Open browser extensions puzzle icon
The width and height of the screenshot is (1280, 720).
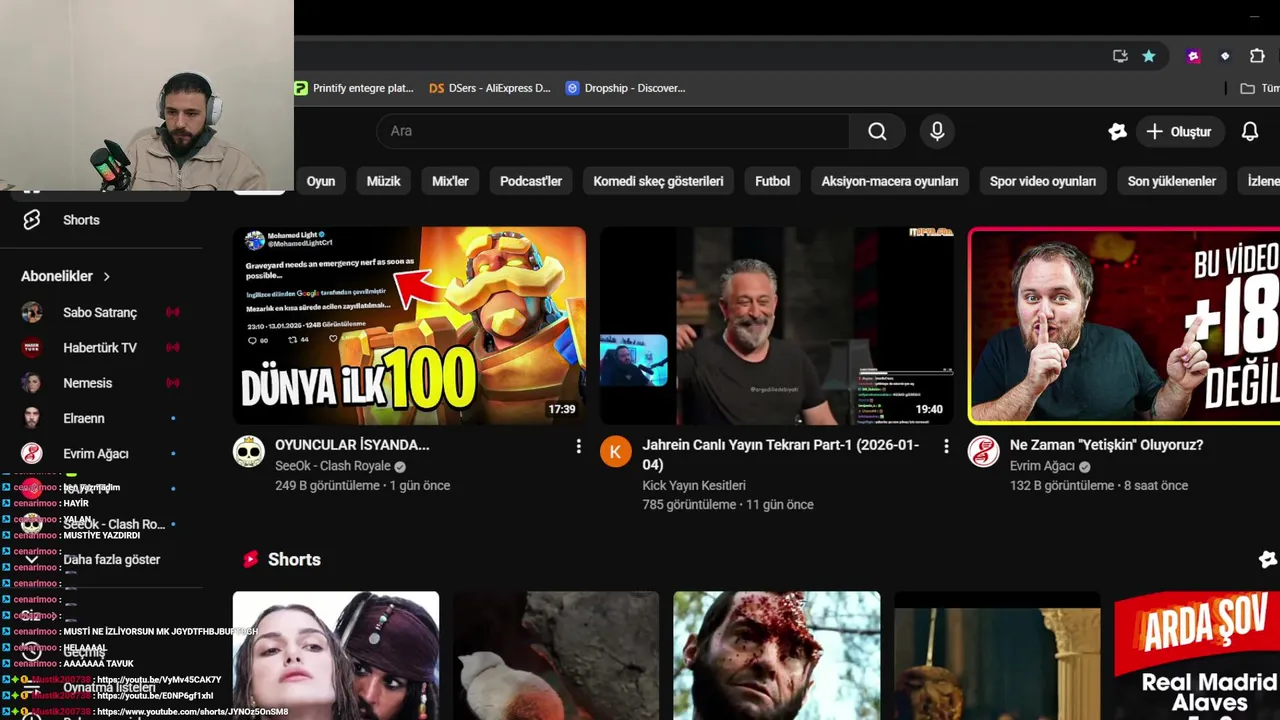(x=1257, y=56)
